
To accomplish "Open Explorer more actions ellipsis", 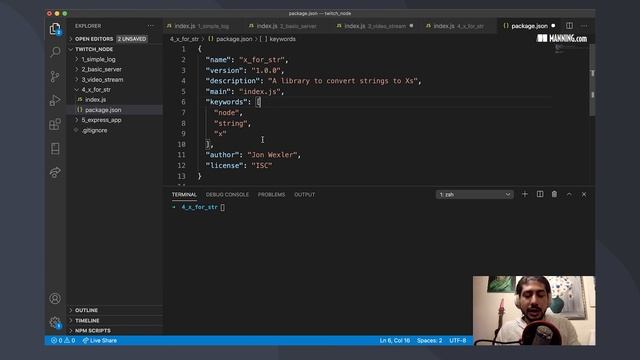I will (151, 26).
